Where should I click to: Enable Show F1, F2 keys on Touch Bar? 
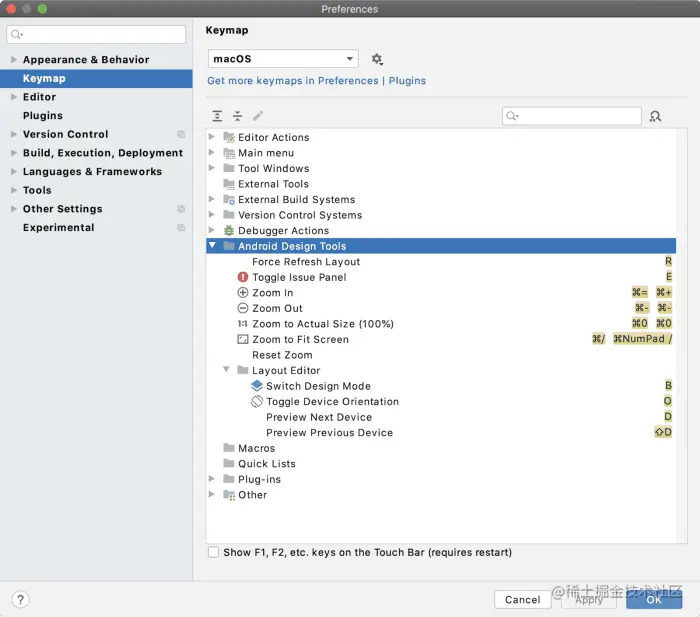coord(213,552)
